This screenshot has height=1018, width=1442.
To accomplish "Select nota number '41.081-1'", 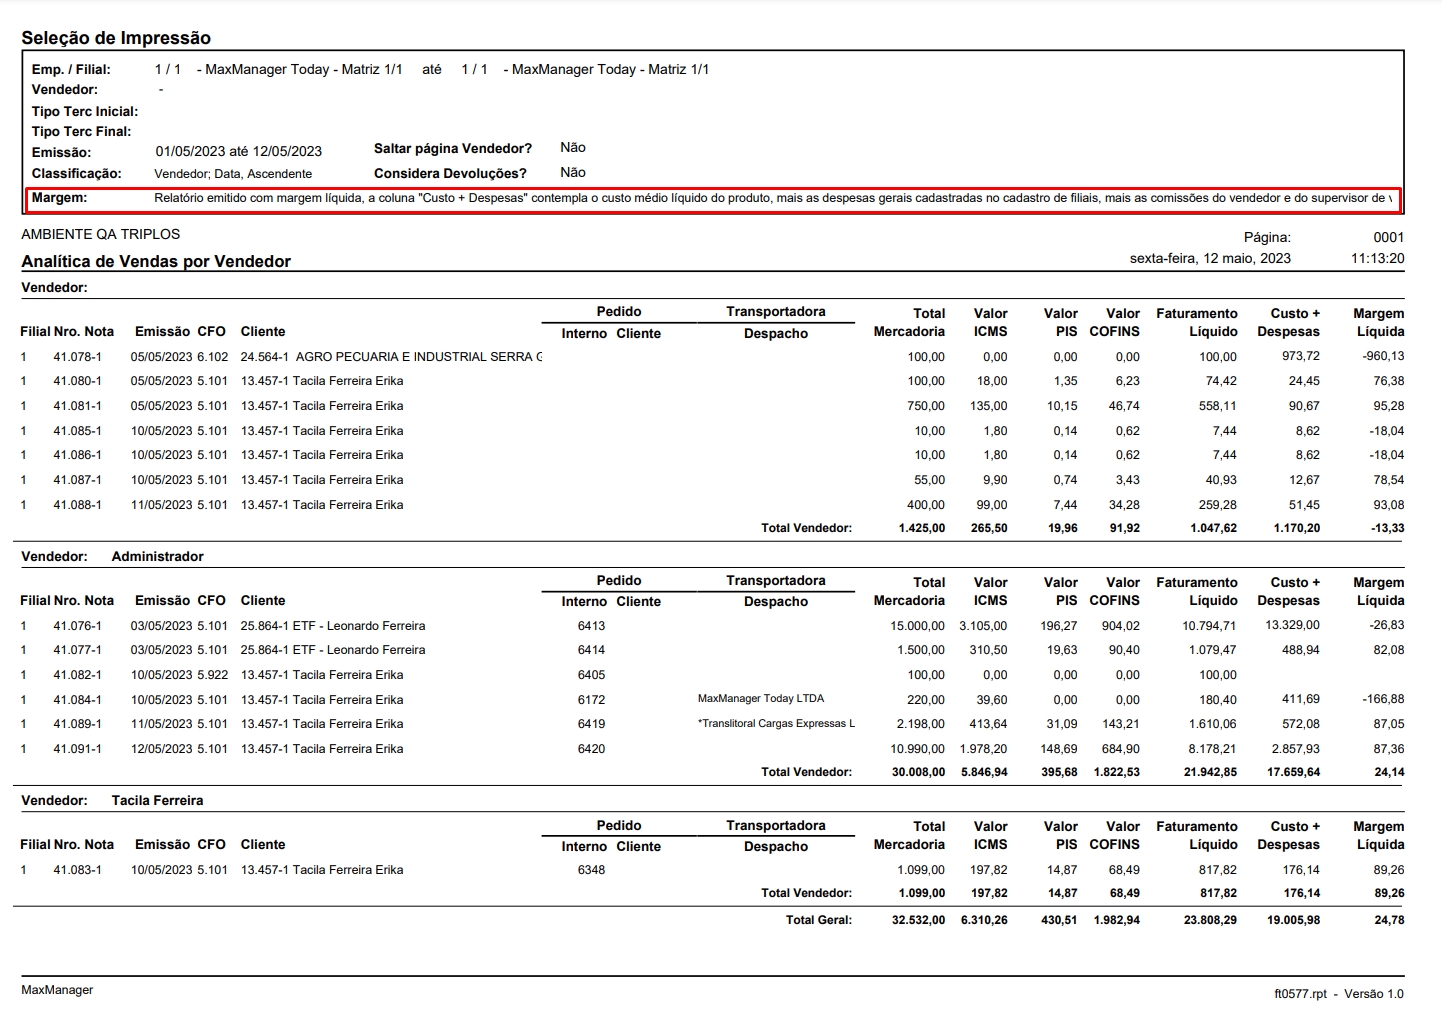I will point(78,406).
